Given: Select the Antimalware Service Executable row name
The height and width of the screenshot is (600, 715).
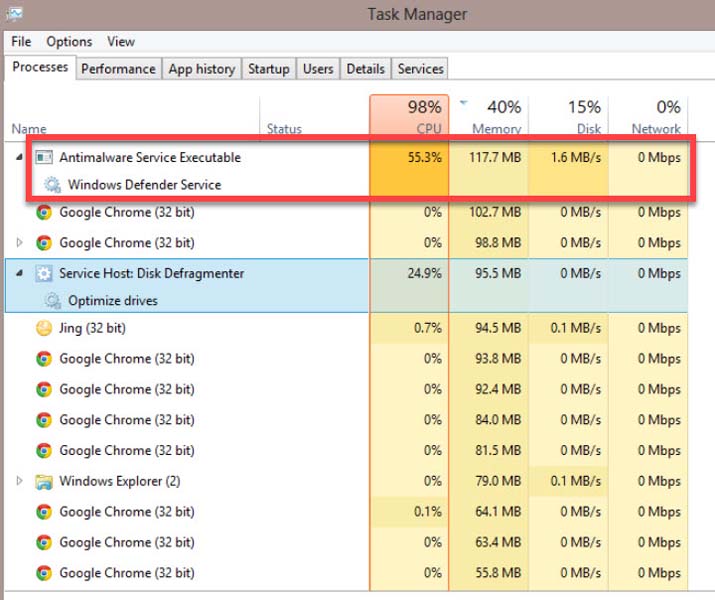Looking at the screenshot, I should [x=150, y=157].
